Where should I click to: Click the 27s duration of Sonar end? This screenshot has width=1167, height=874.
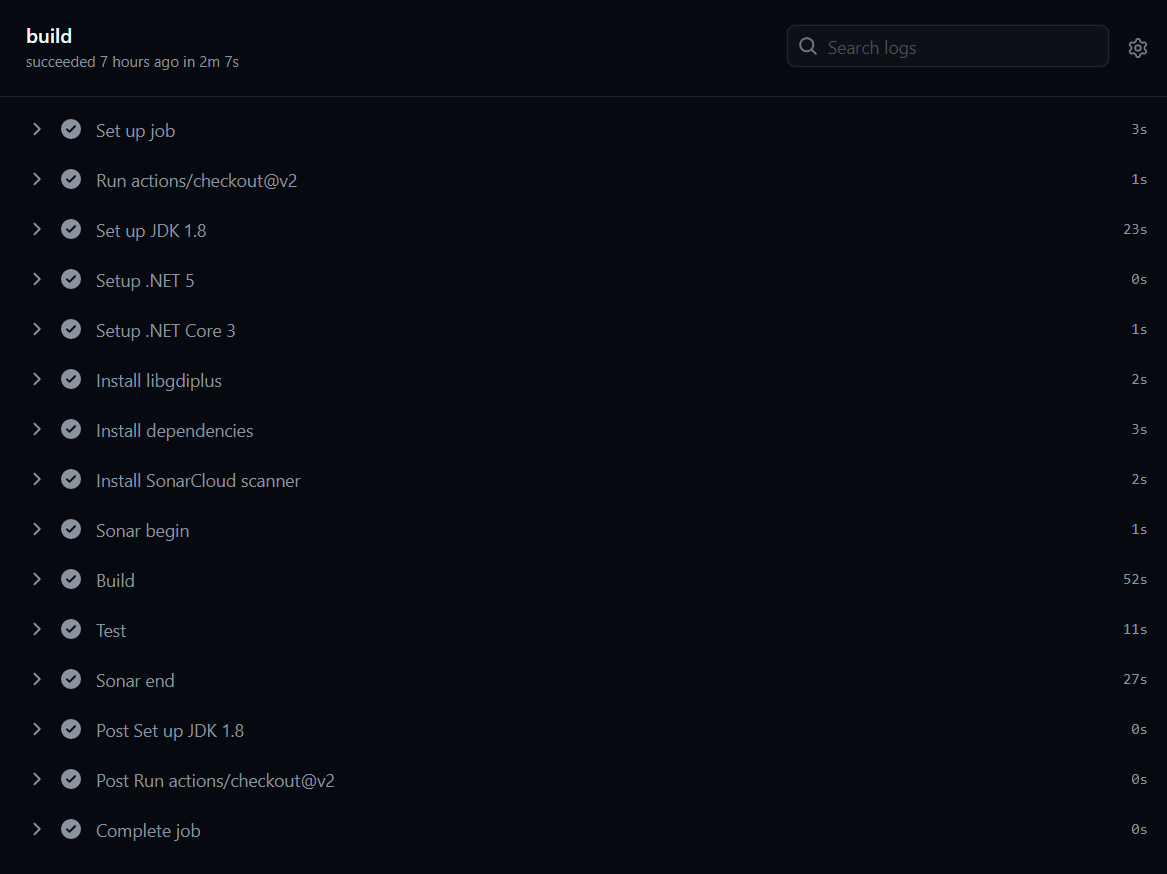(x=1135, y=679)
